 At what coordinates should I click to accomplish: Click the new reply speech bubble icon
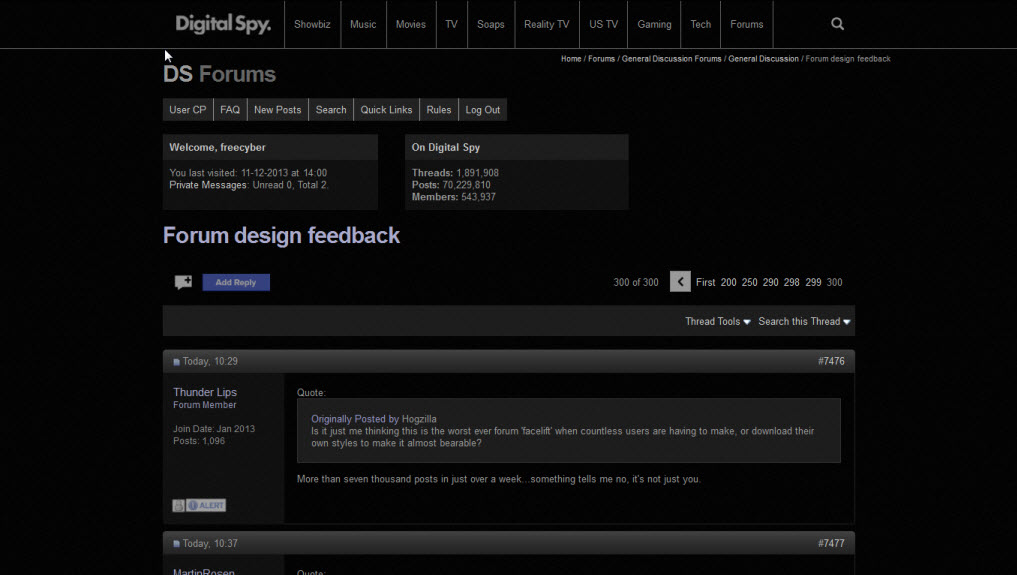coord(183,282)
